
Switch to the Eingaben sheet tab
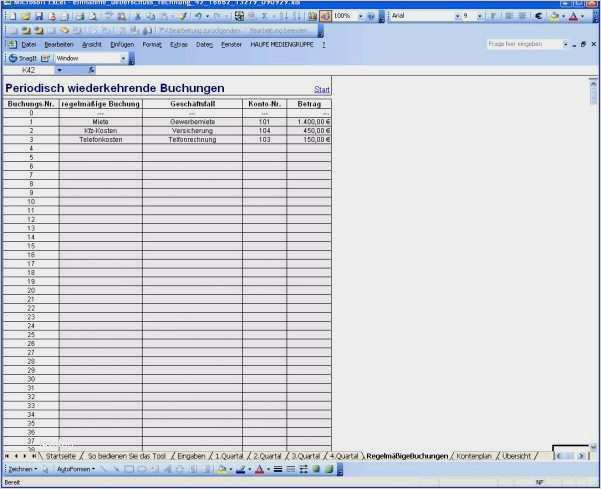[x=191, y=456]
